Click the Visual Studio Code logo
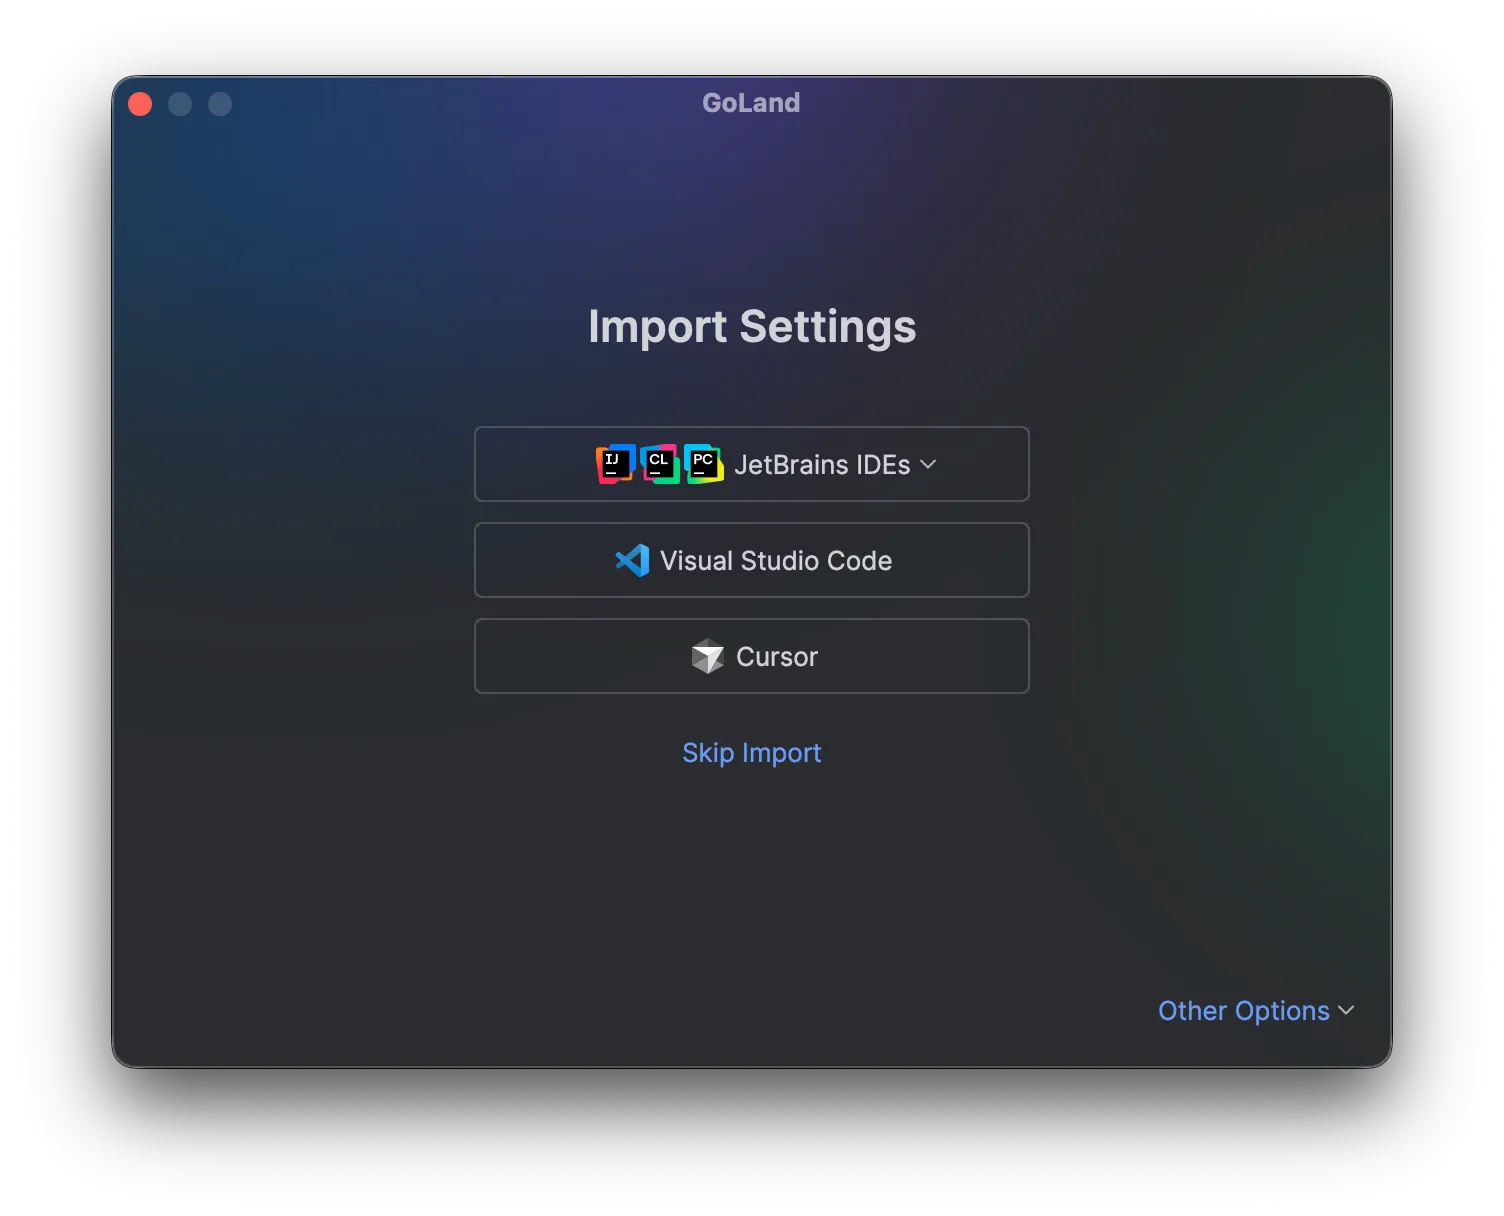The height and width of the screenshot is (1216, 1504). 632,561
